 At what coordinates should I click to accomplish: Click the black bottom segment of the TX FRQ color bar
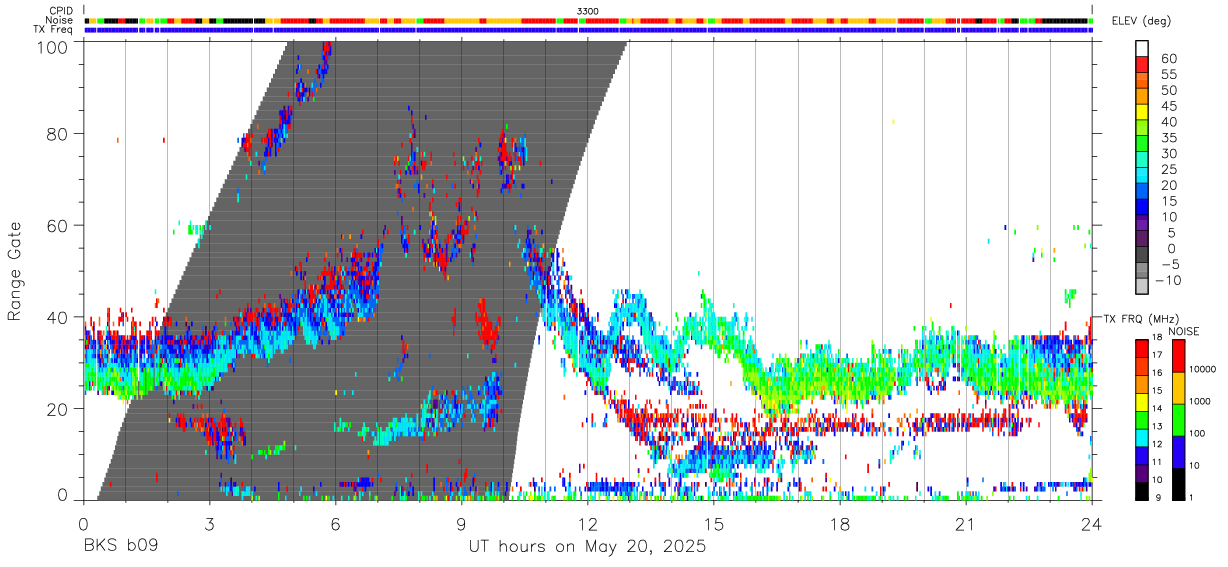(1142, 490)
